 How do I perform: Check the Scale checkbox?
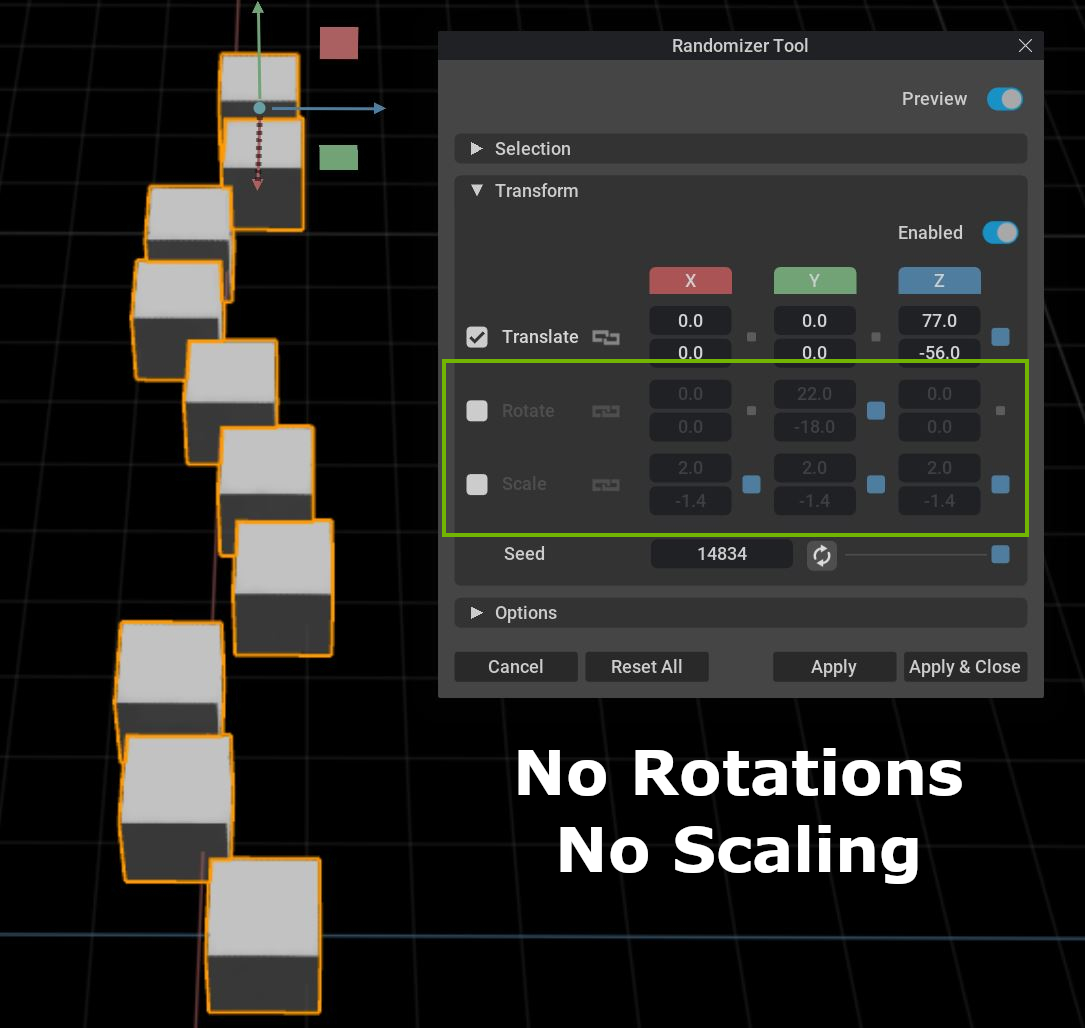click(x=477, y=484)
